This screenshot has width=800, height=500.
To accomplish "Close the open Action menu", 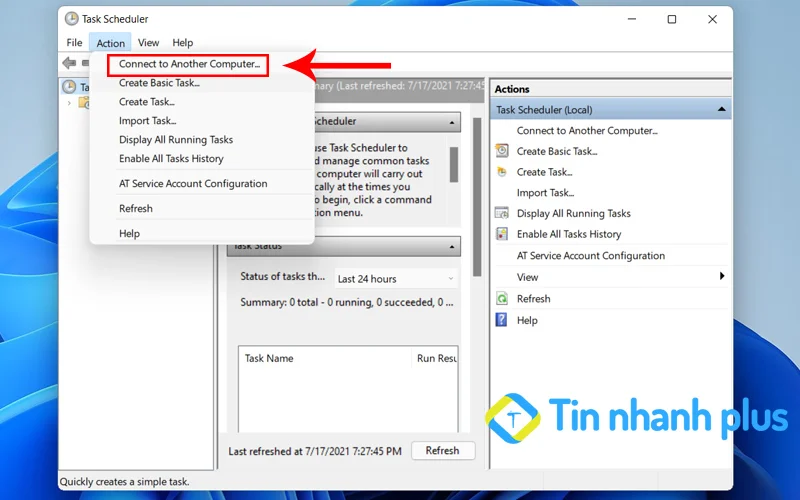I will click(x=111, y=43).
